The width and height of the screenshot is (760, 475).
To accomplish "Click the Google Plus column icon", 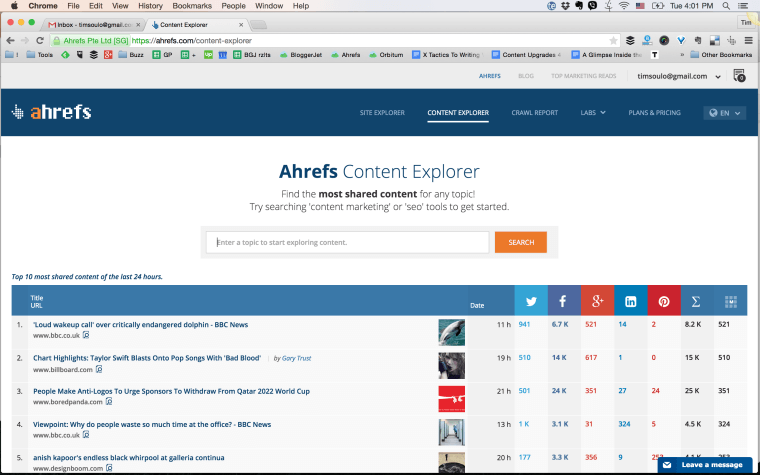I will (x=597, y=301).
